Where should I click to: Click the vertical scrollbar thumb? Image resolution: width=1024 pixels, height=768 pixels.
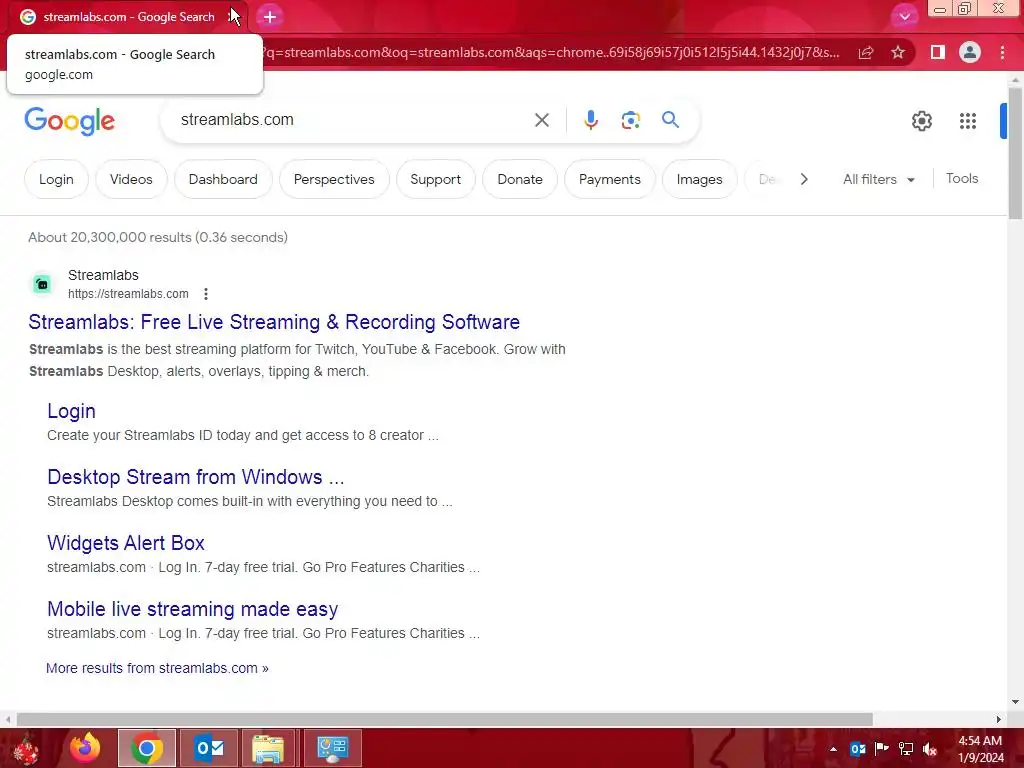pos(1015,153)
